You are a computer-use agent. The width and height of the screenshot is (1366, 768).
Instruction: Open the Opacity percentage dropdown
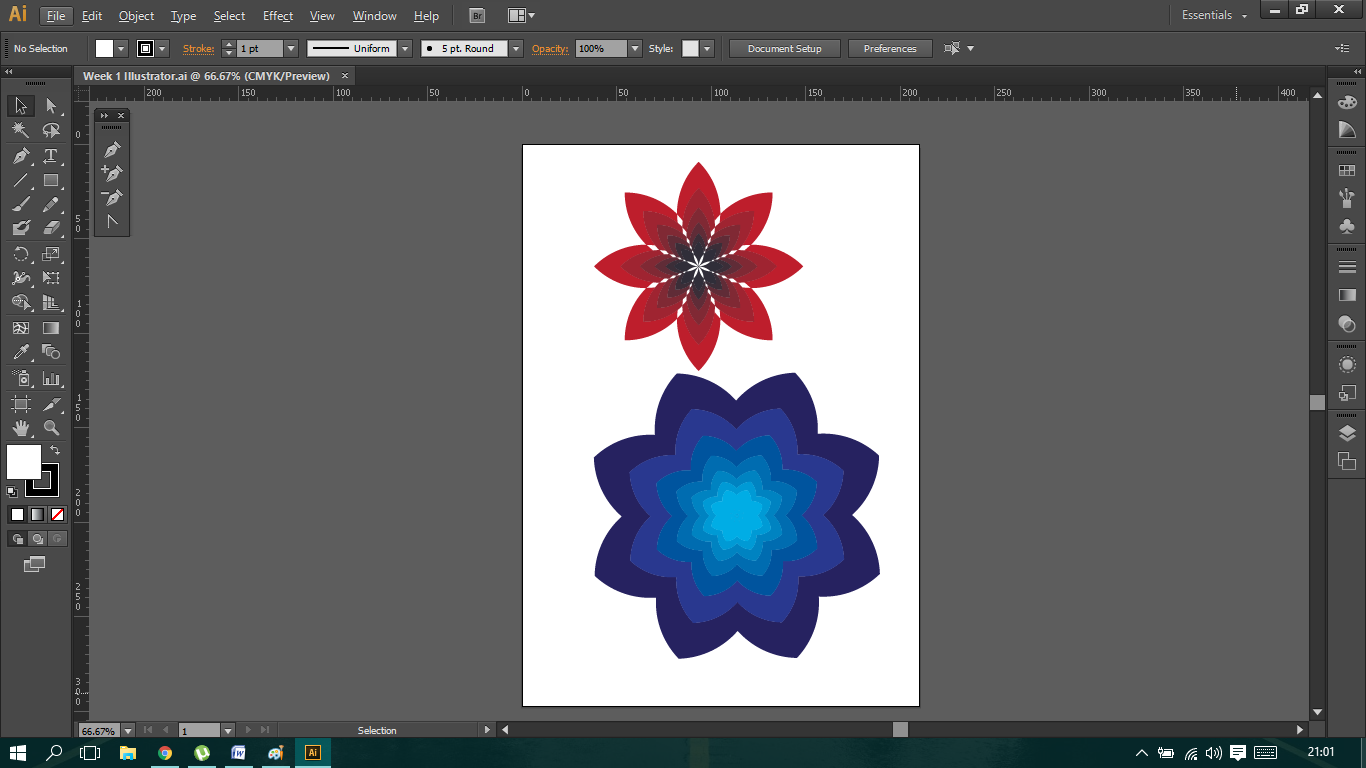tap(635, 48)
